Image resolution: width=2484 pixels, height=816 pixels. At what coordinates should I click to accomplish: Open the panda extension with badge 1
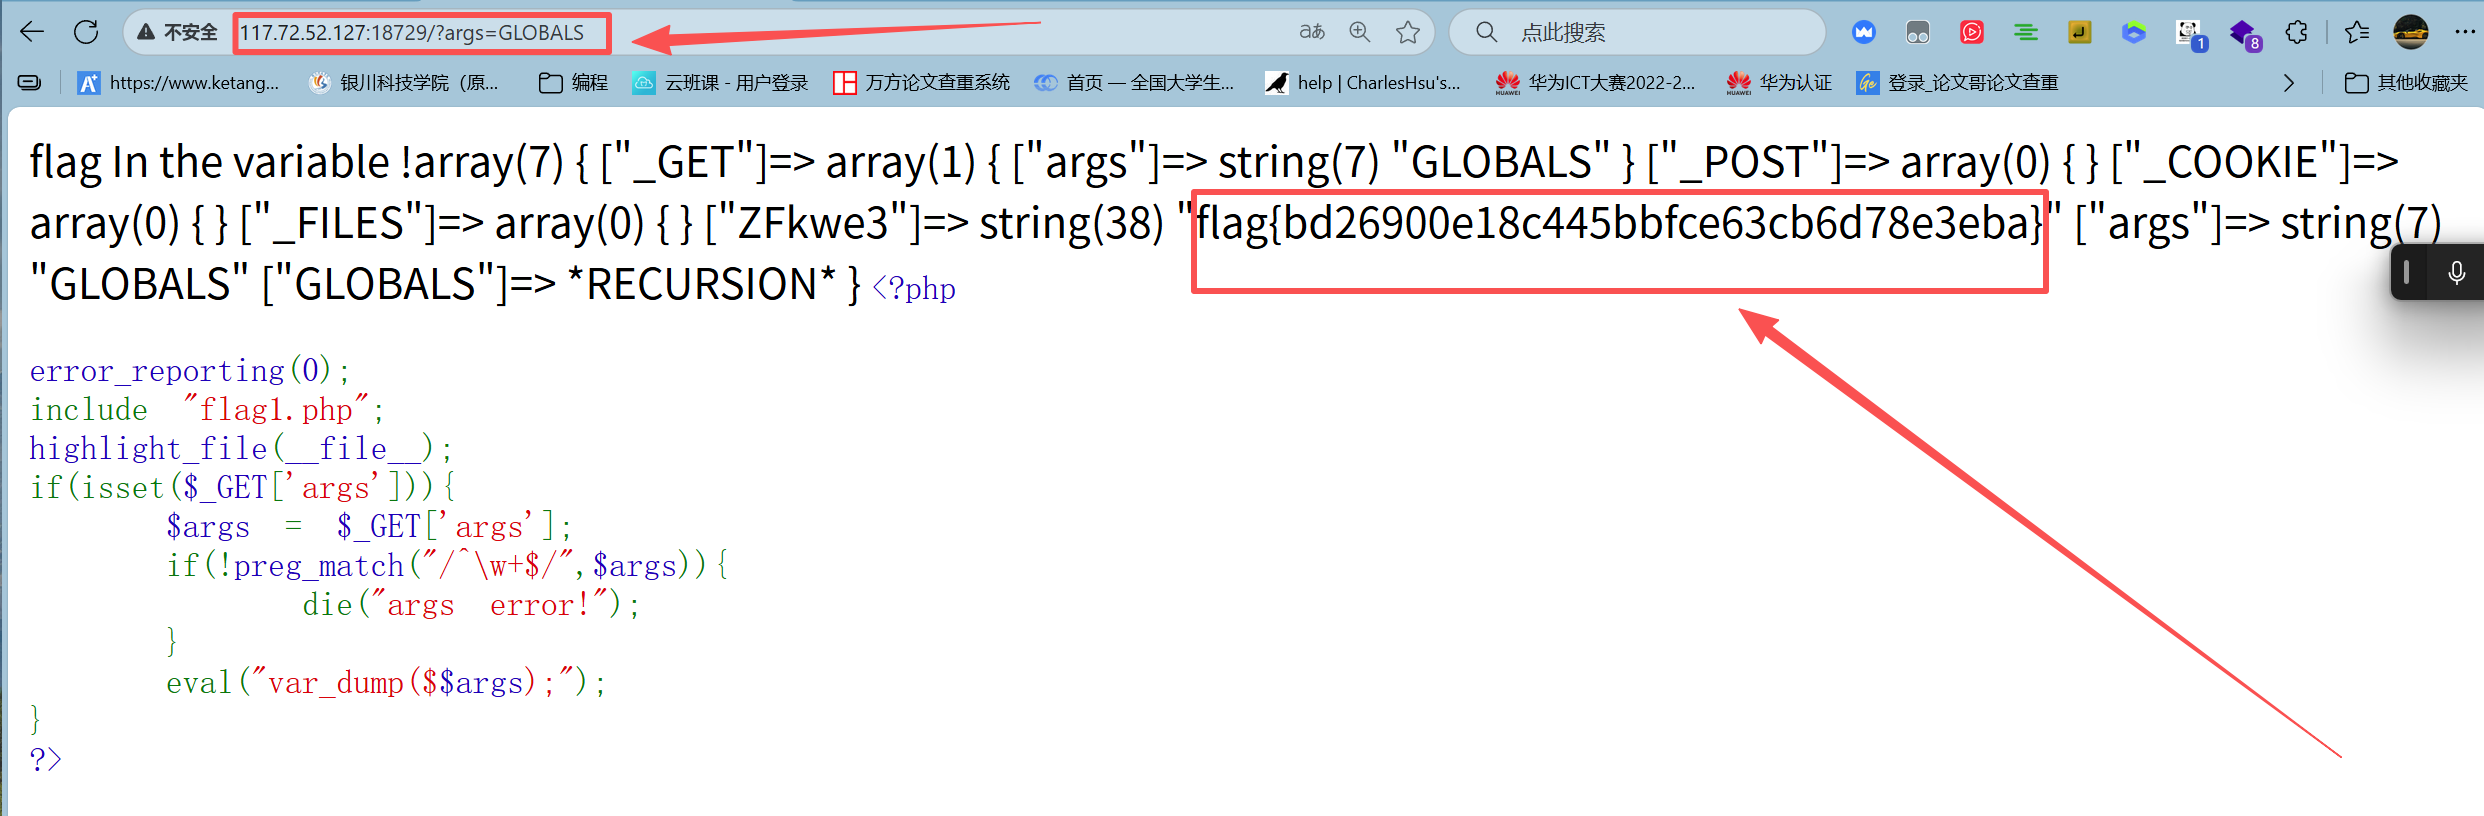2190,34
